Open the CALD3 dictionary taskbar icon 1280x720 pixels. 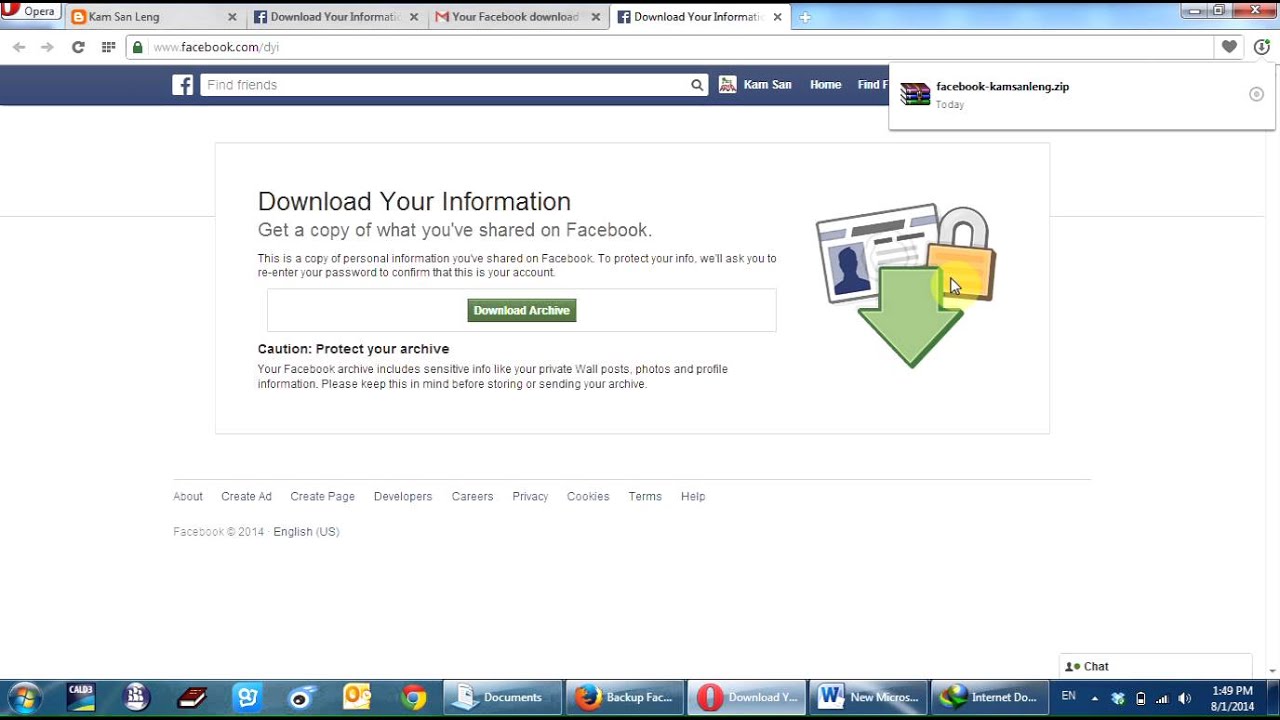click(x=81, y=698)
